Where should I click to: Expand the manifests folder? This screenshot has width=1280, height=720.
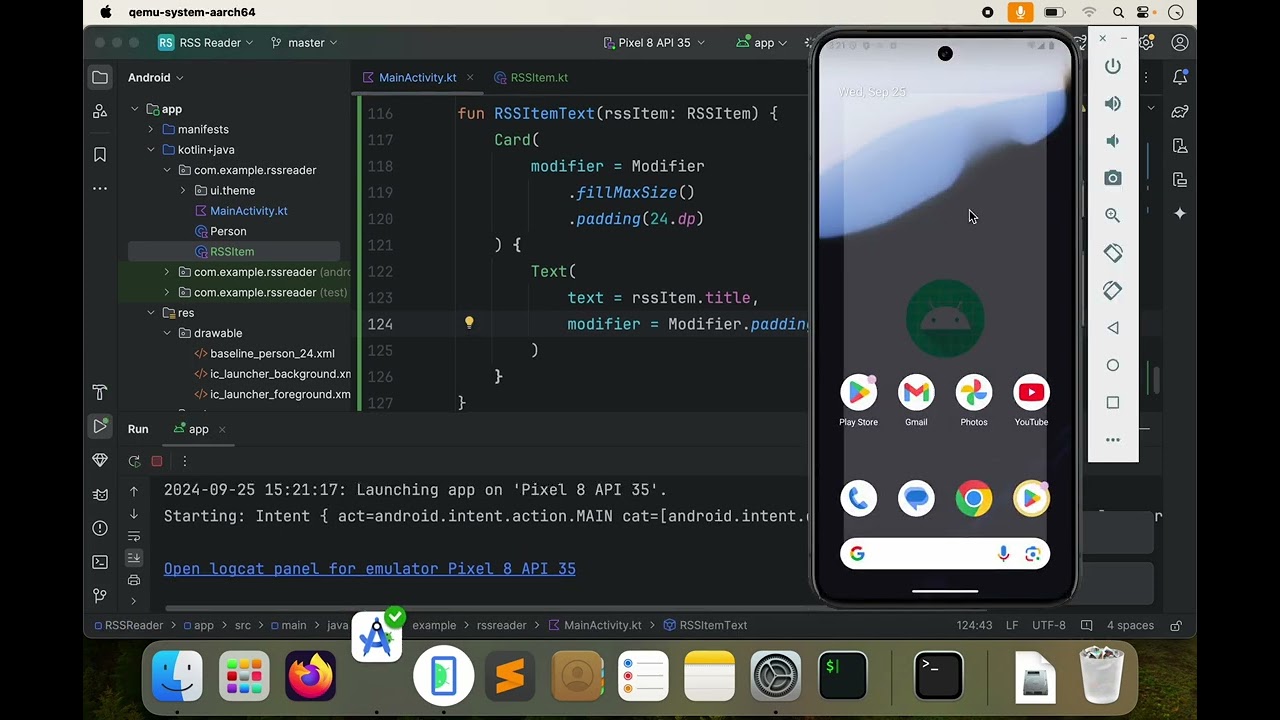coord(151,129)
